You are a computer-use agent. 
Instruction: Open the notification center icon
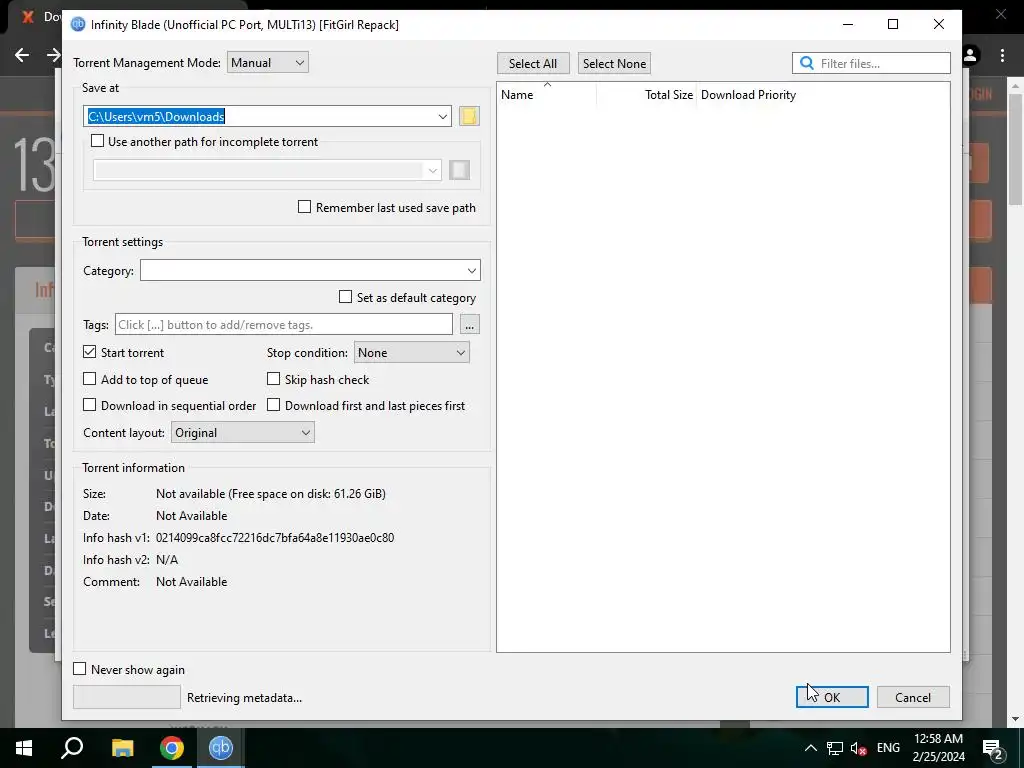993,748
